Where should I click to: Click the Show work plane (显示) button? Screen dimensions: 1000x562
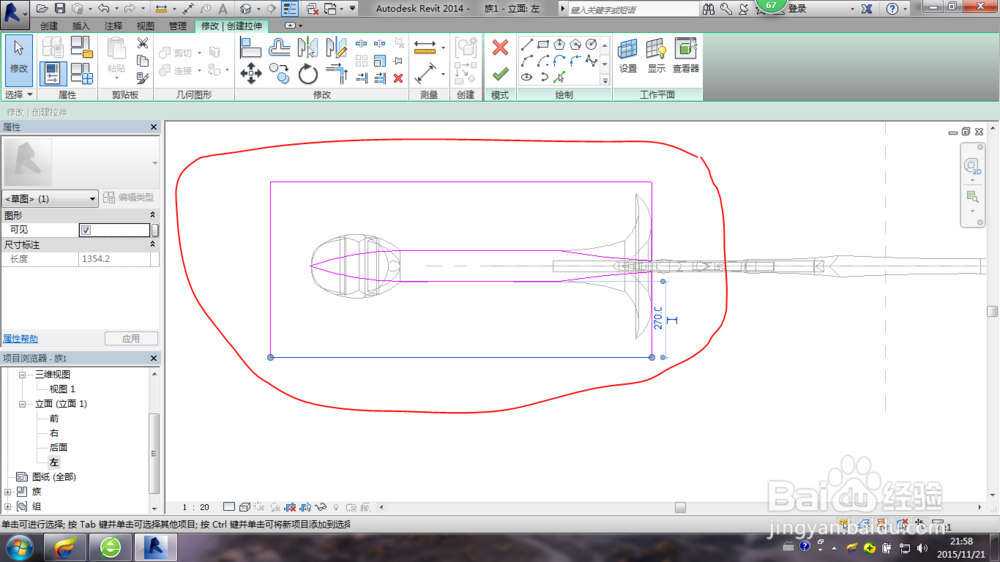(656, 55)
